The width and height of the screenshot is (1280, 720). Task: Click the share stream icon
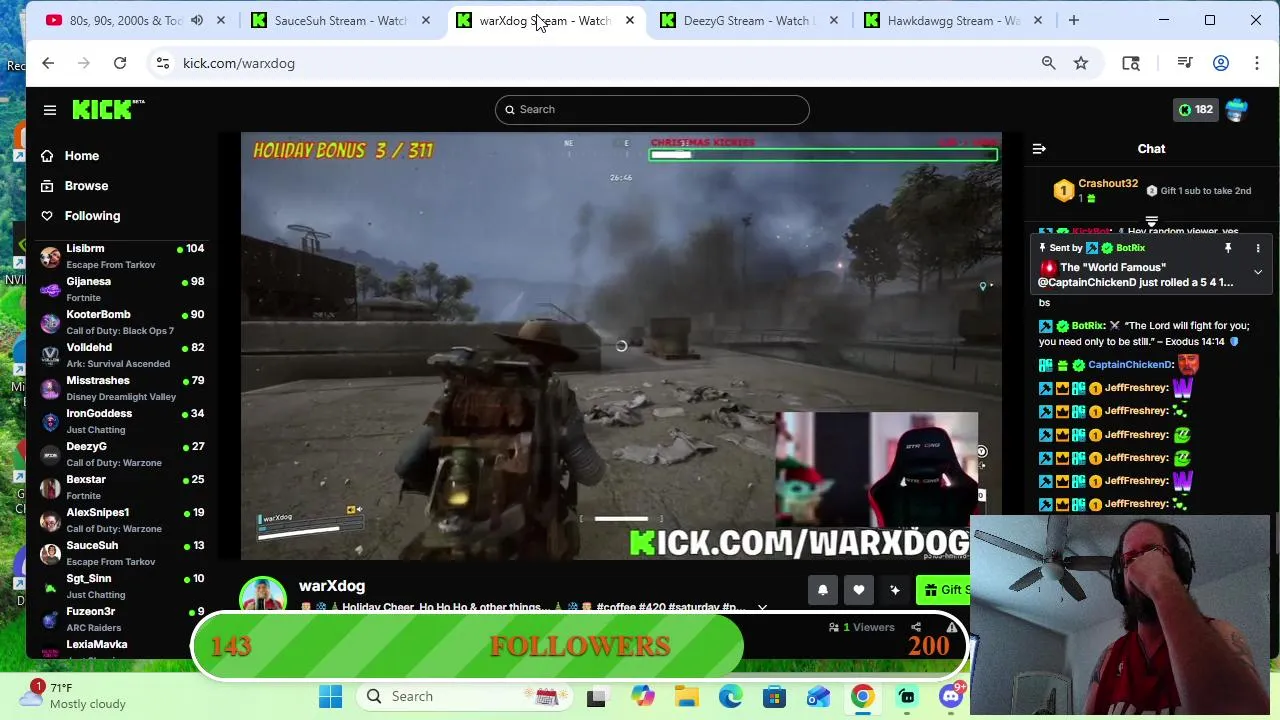(x=915, y=627)
